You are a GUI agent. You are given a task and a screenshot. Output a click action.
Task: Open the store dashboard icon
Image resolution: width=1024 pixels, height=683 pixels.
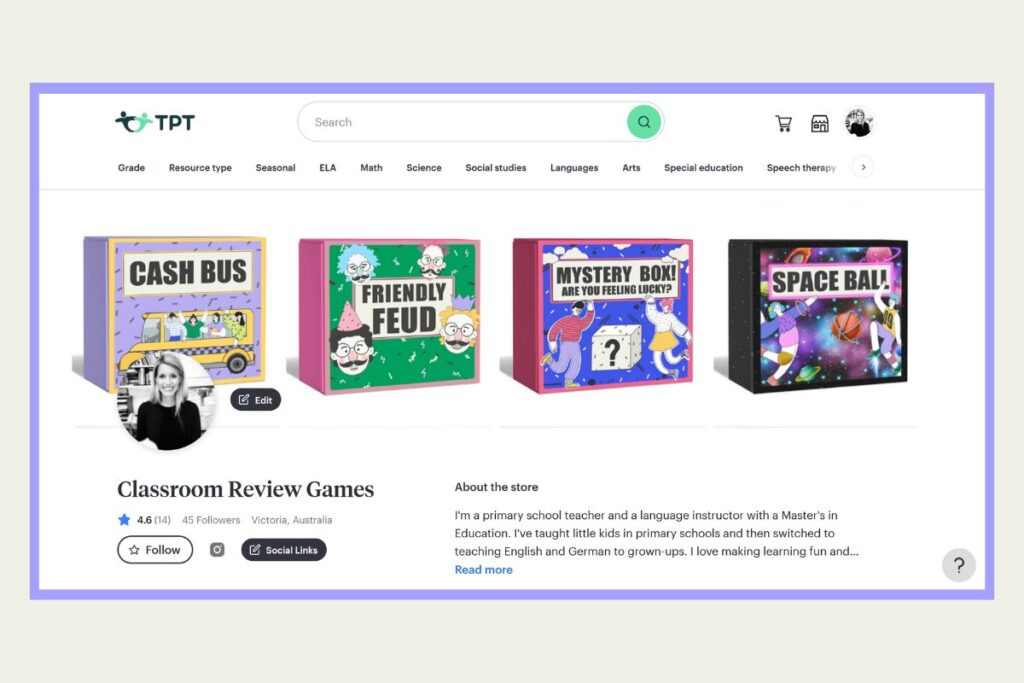(820, 123)
